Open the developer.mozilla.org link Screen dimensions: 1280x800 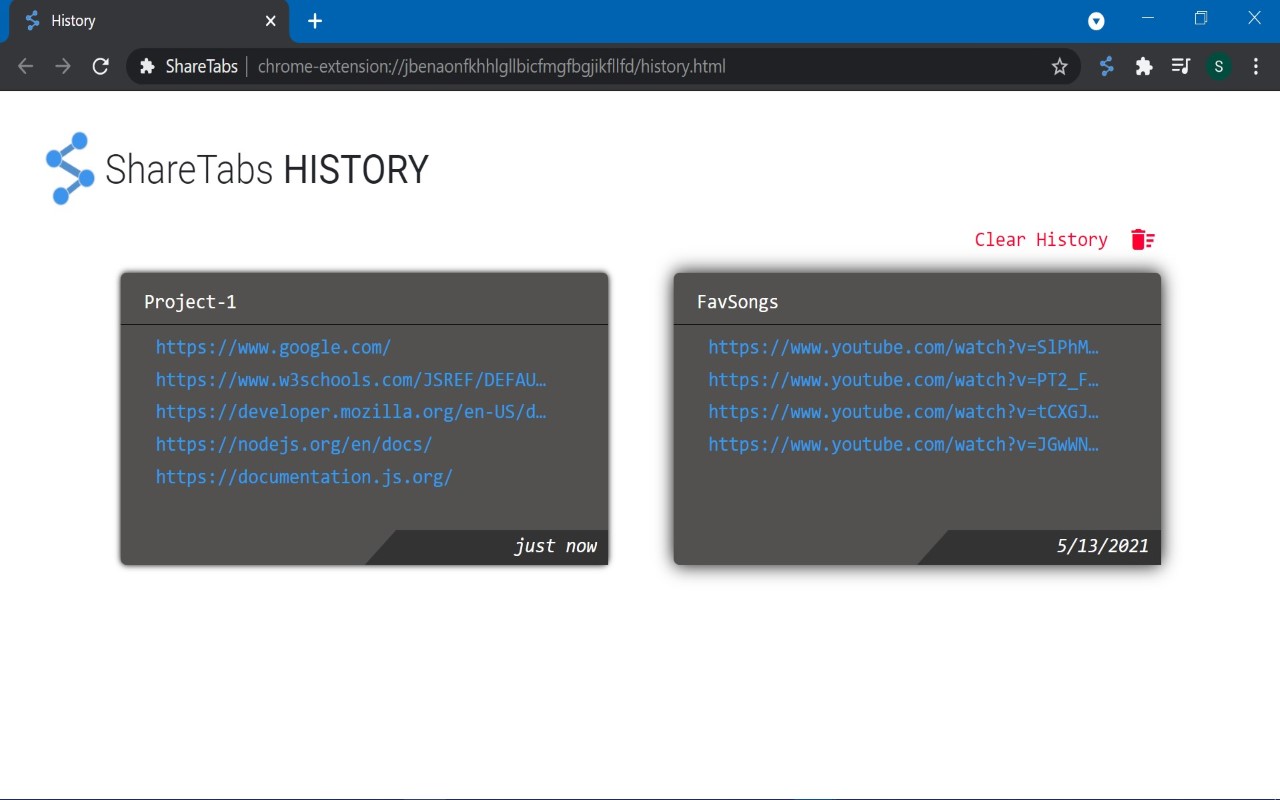coord(351,411)
